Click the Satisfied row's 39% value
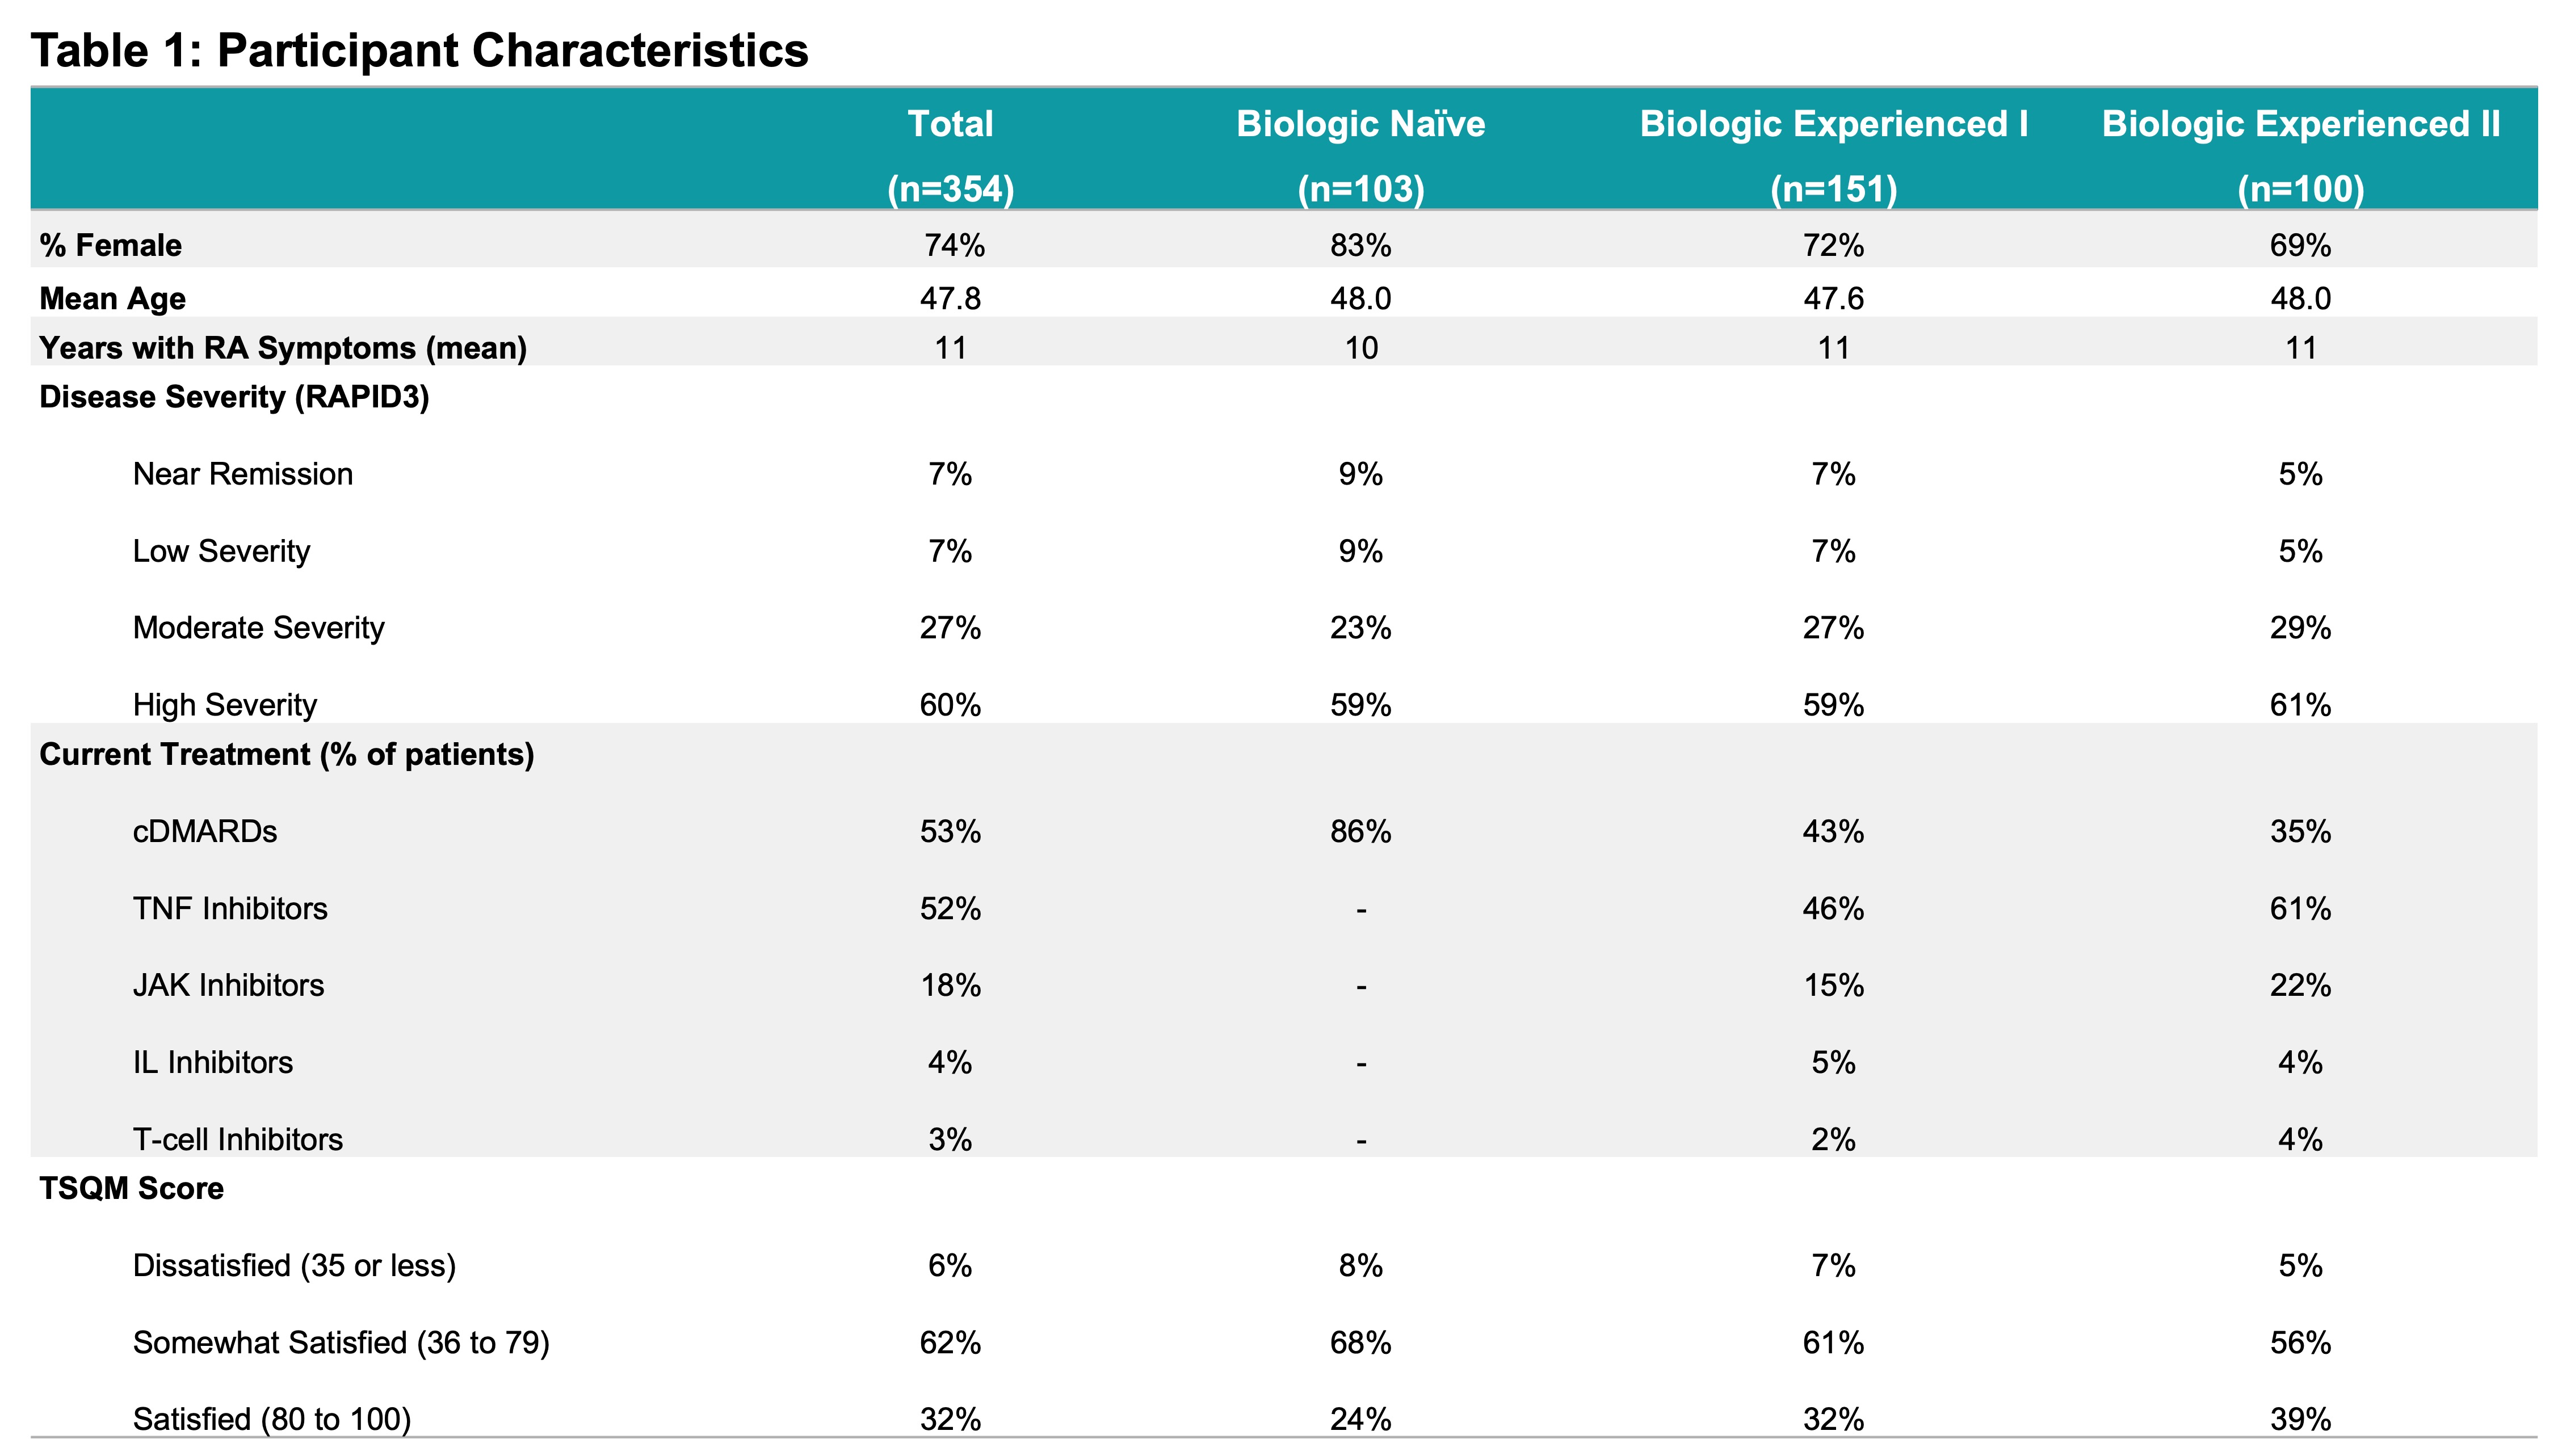Screen dimensions: 2562x1456 (x=2300, y=1420)
